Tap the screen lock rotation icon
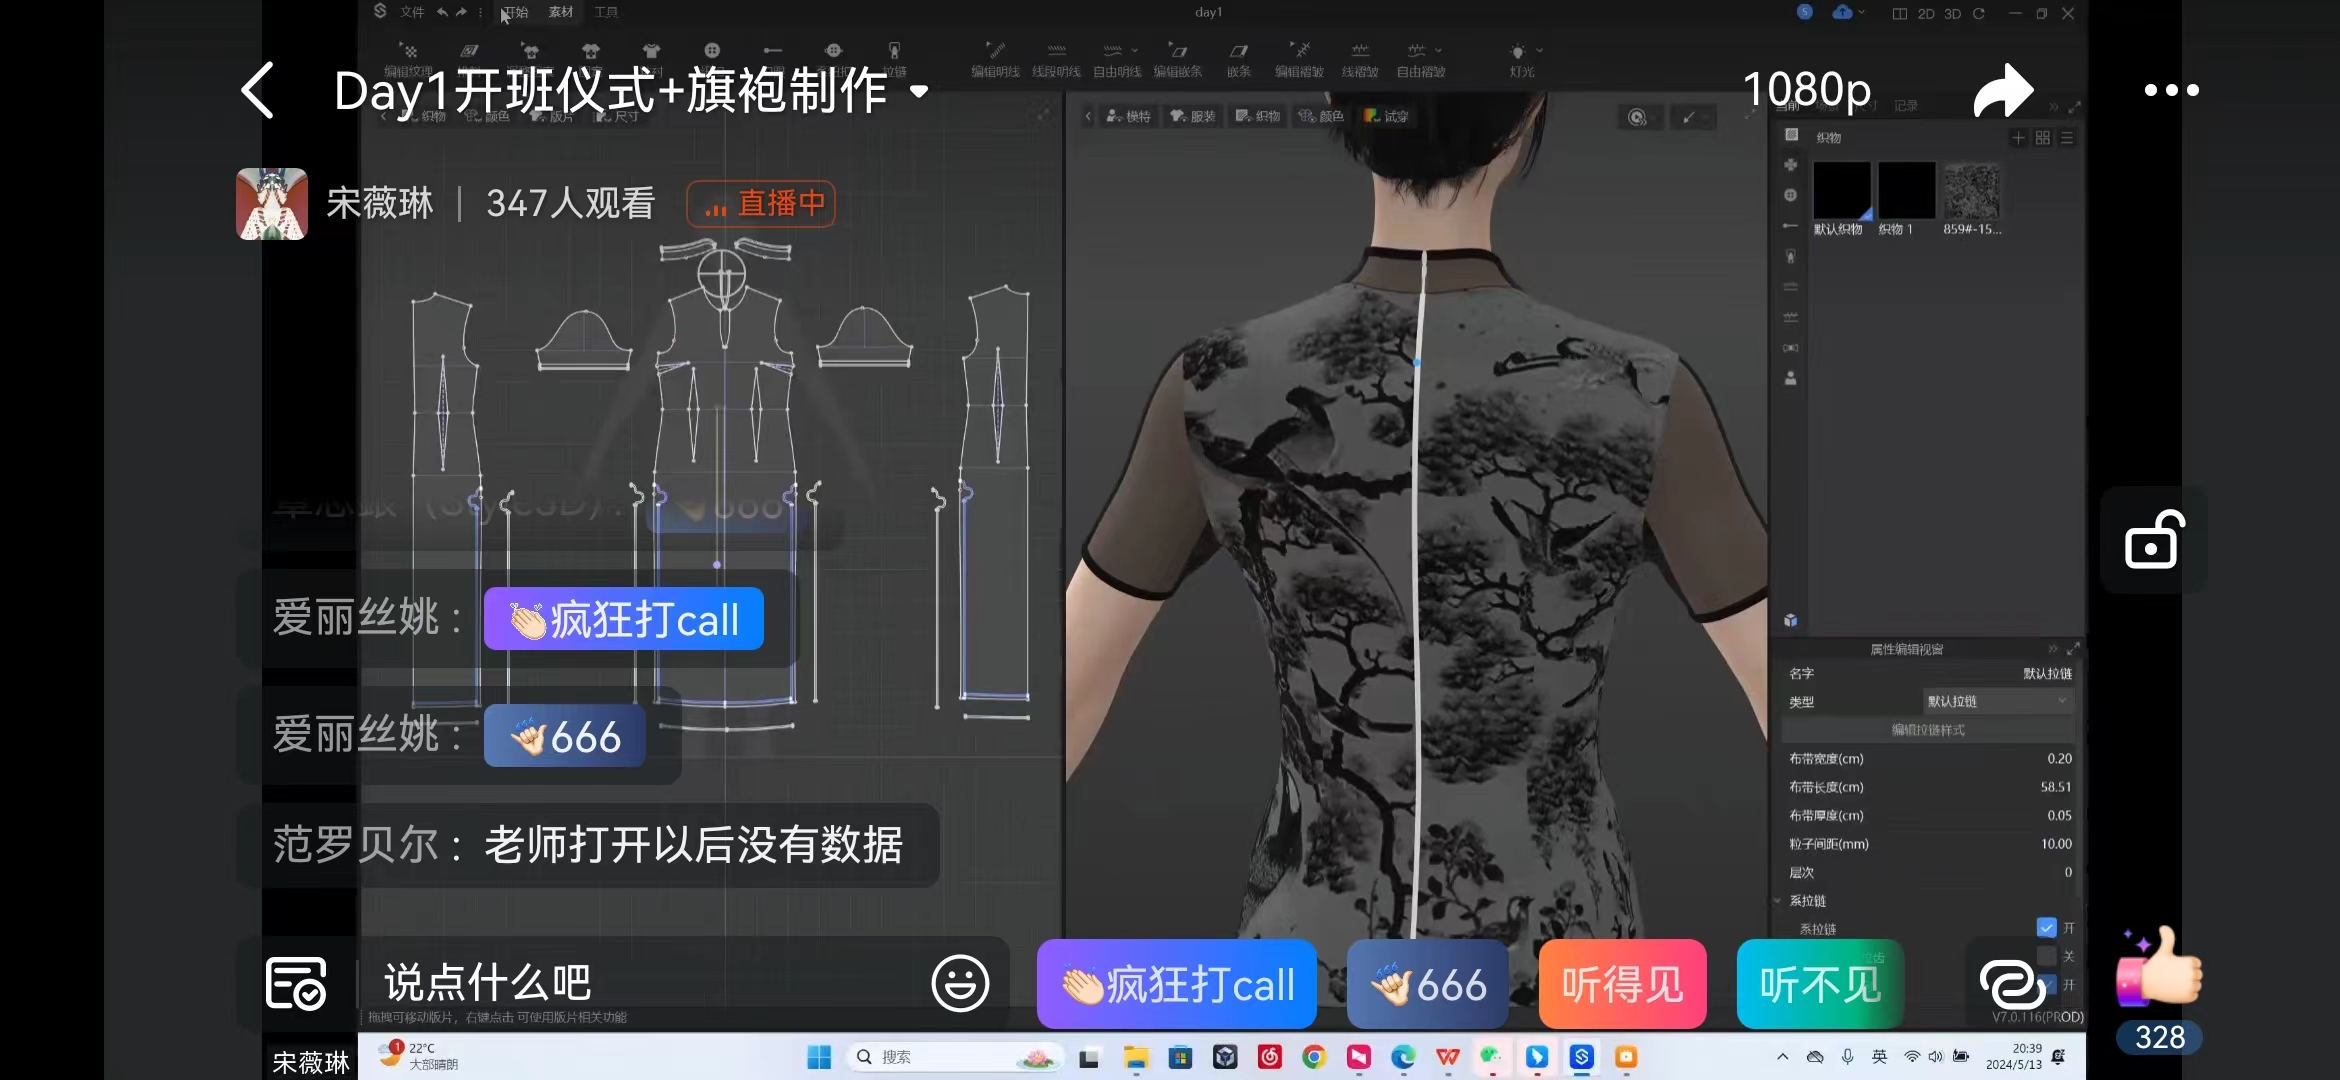 tap(2153, 541)
